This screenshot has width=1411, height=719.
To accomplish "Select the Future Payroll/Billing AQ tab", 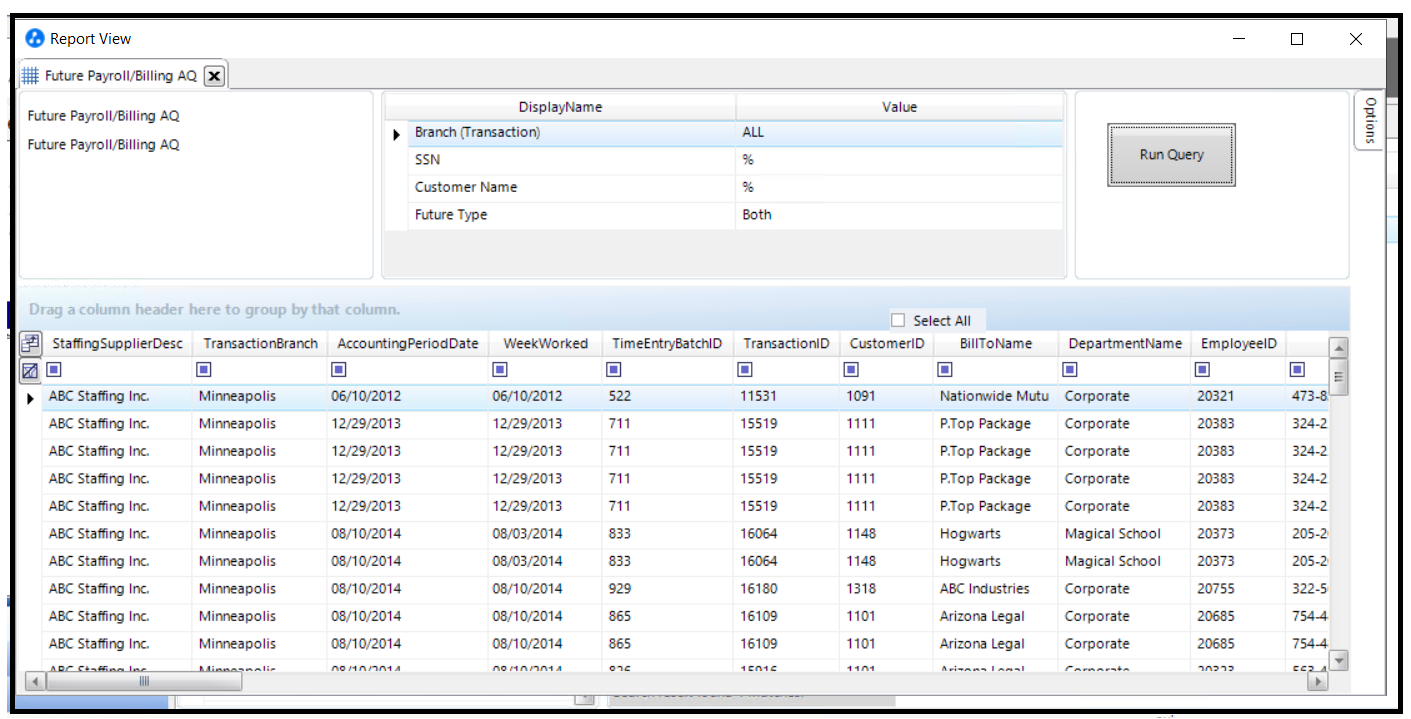I will pos(121,76).
